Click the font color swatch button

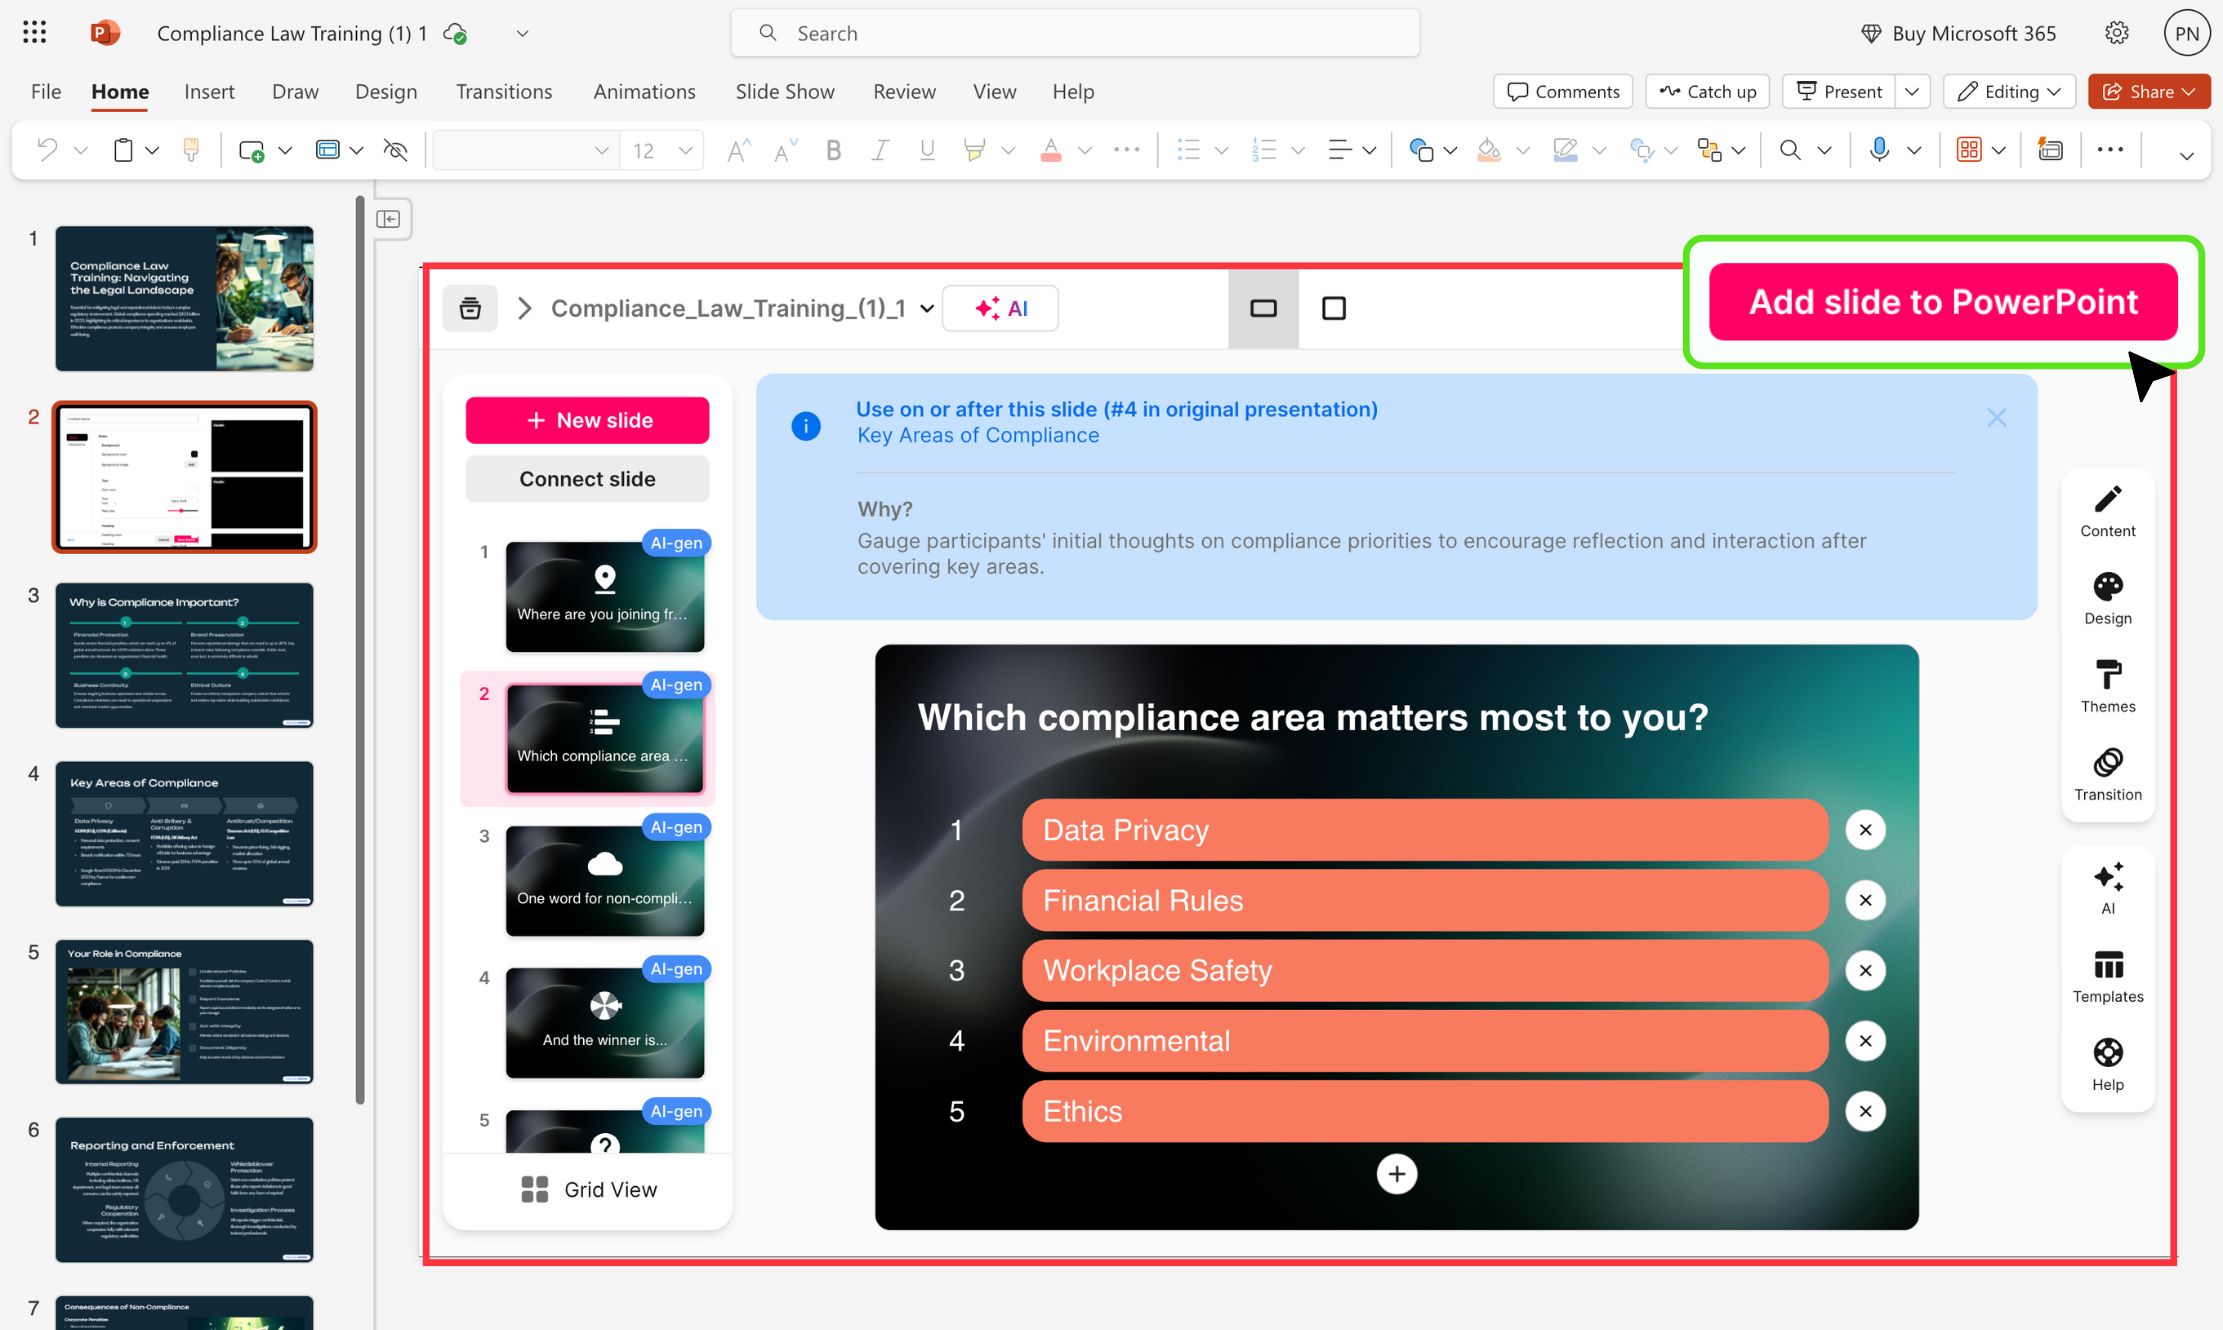pos(1050,150)
